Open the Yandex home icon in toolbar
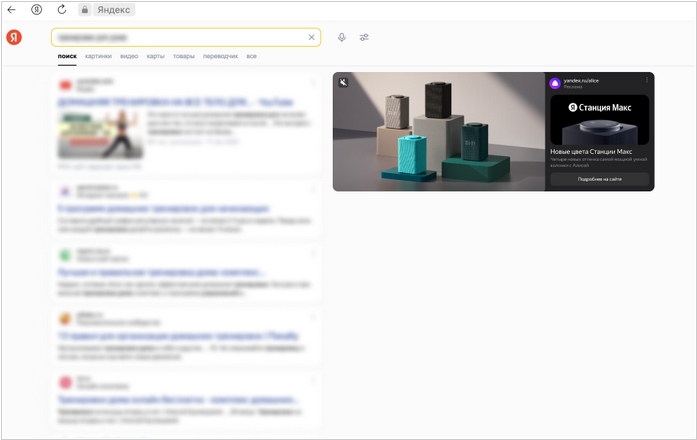697x440 pixels. [36, 9]
